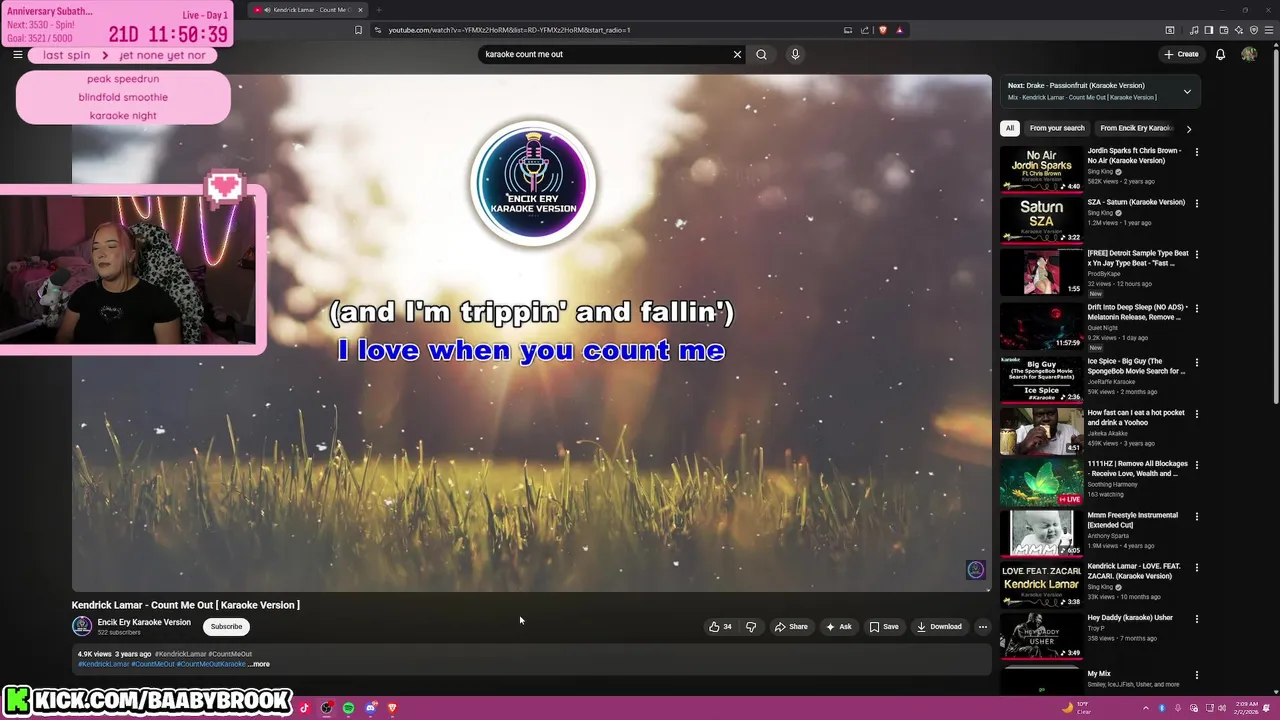Open Ice Spice Big Guy karaoke thumbnail
The image size is (1280, 720).
pos(1041,379)
